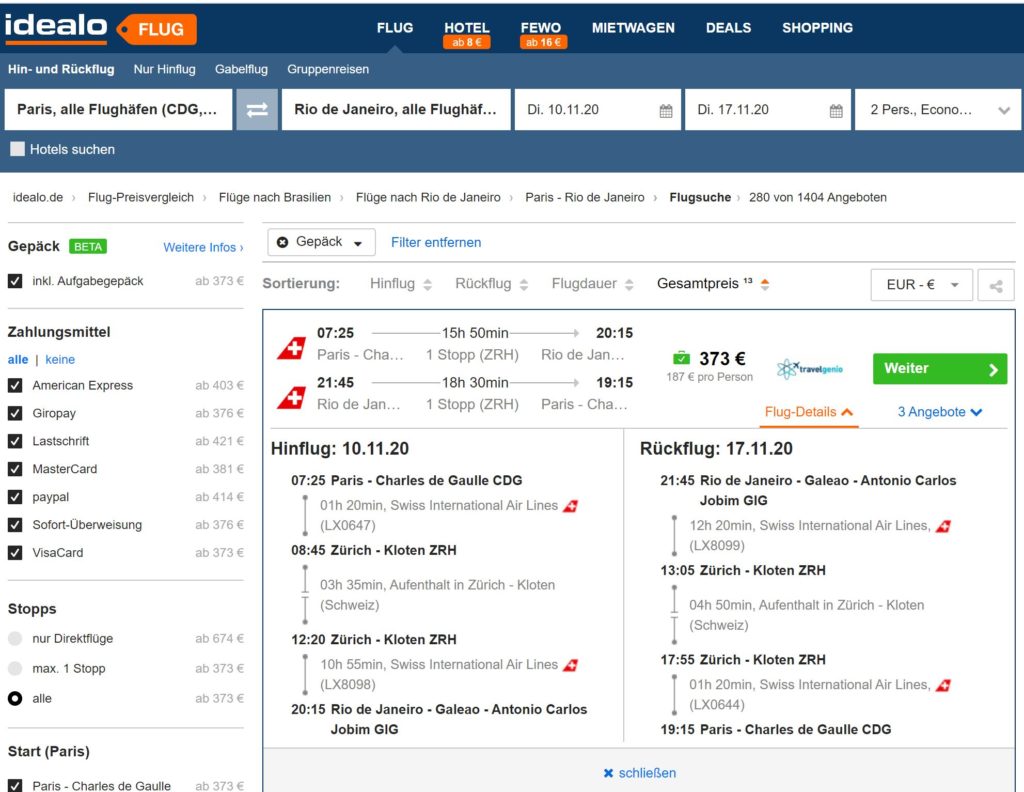The image size is (1024, 792).
Task: Click Swiss logo next to flight LX8098
Action: (571, 665)
